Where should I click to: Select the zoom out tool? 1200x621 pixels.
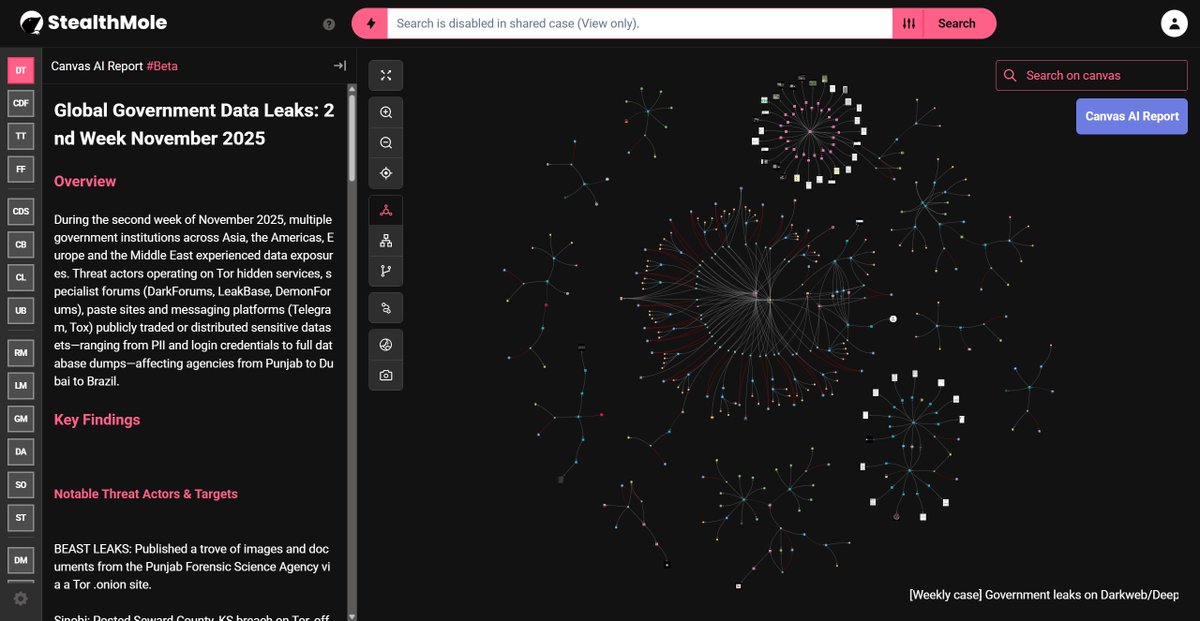[385, 142]
